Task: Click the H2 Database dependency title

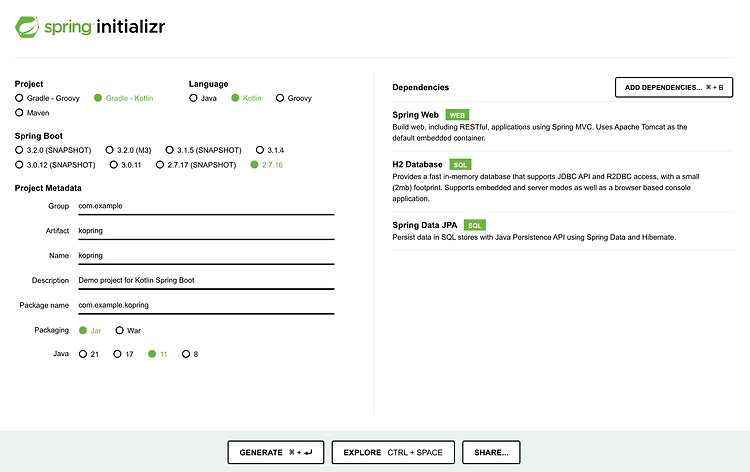Action: click(417, 165)
